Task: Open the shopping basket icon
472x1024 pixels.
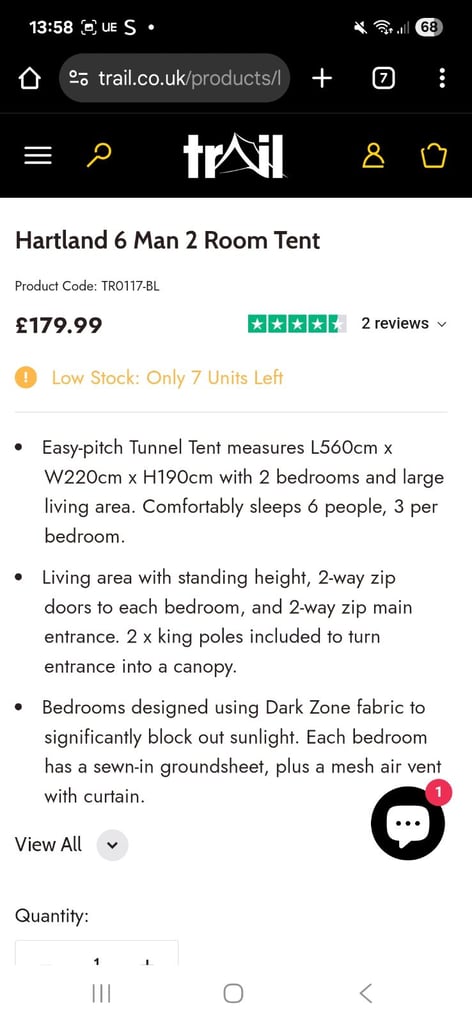Action: [434, 155]
